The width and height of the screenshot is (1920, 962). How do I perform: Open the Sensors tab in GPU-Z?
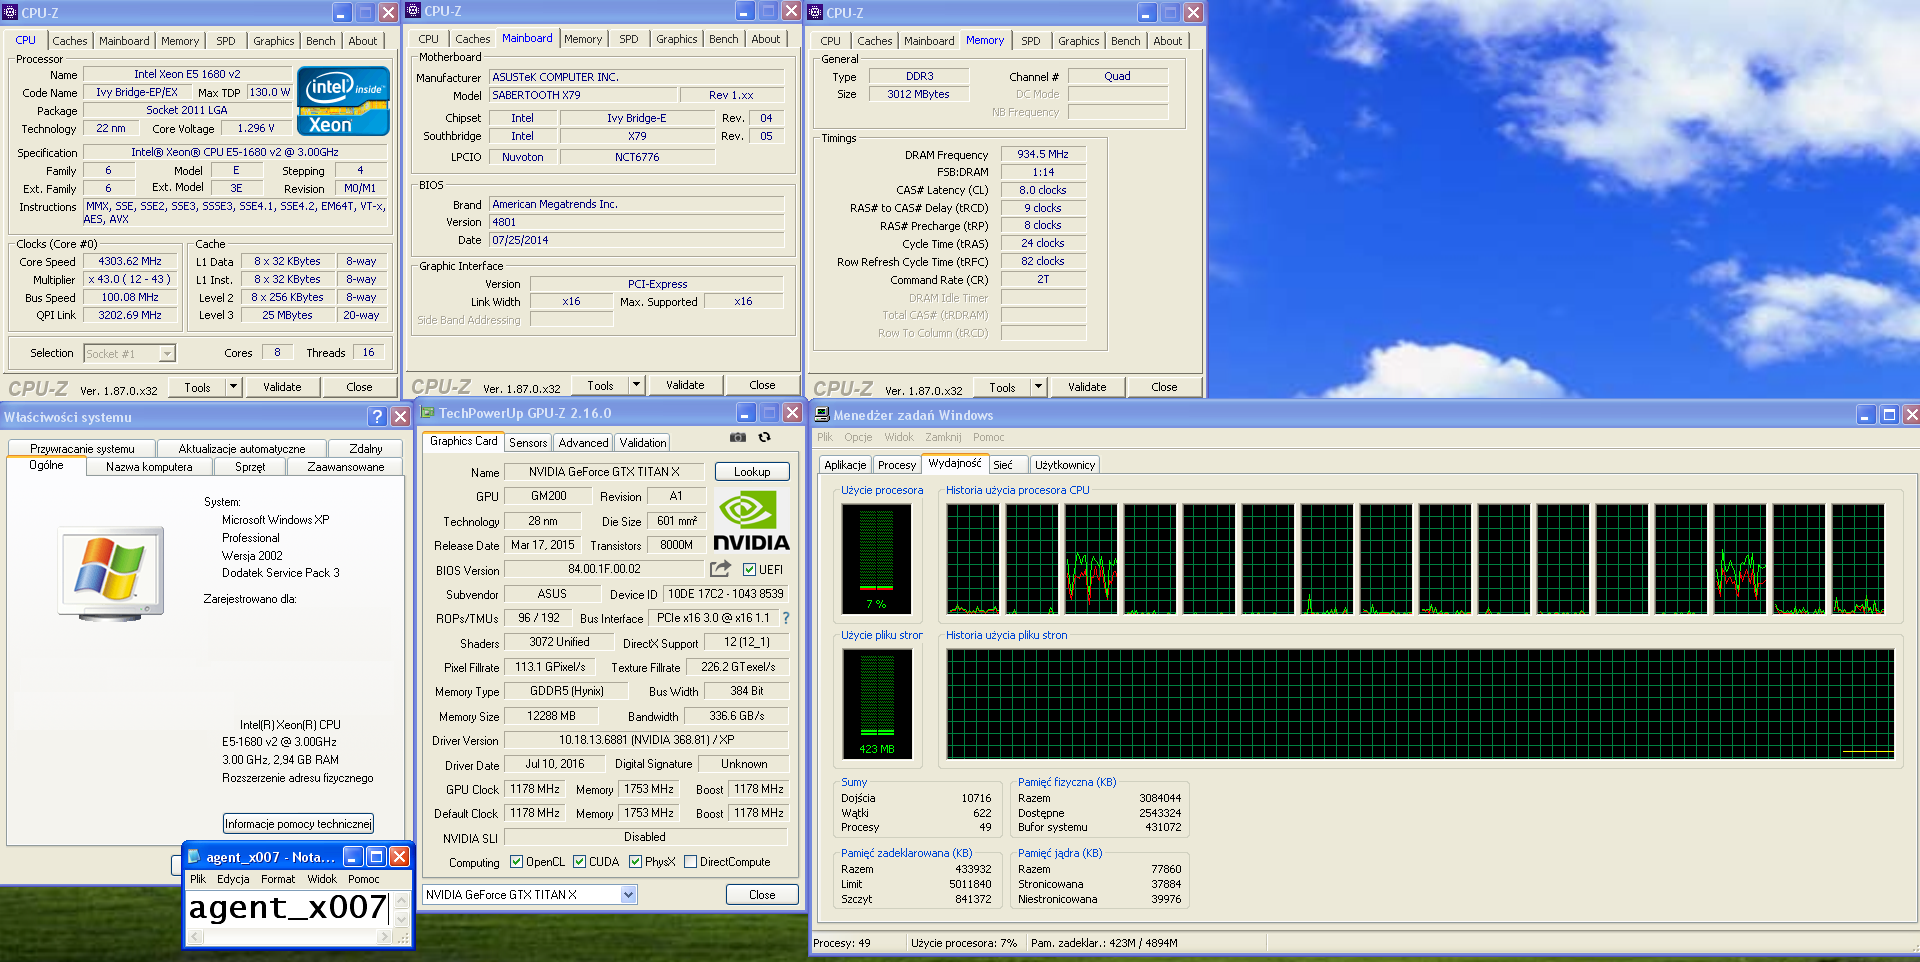coord(528,442)
